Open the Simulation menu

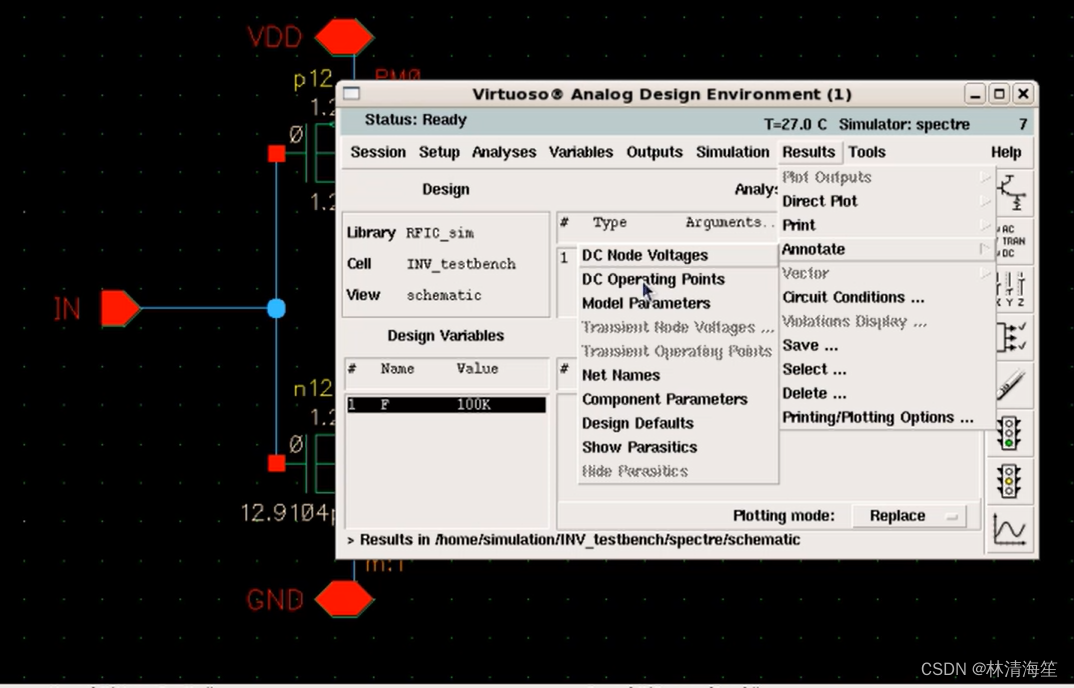pyautogui.click(x=733, y=152)
